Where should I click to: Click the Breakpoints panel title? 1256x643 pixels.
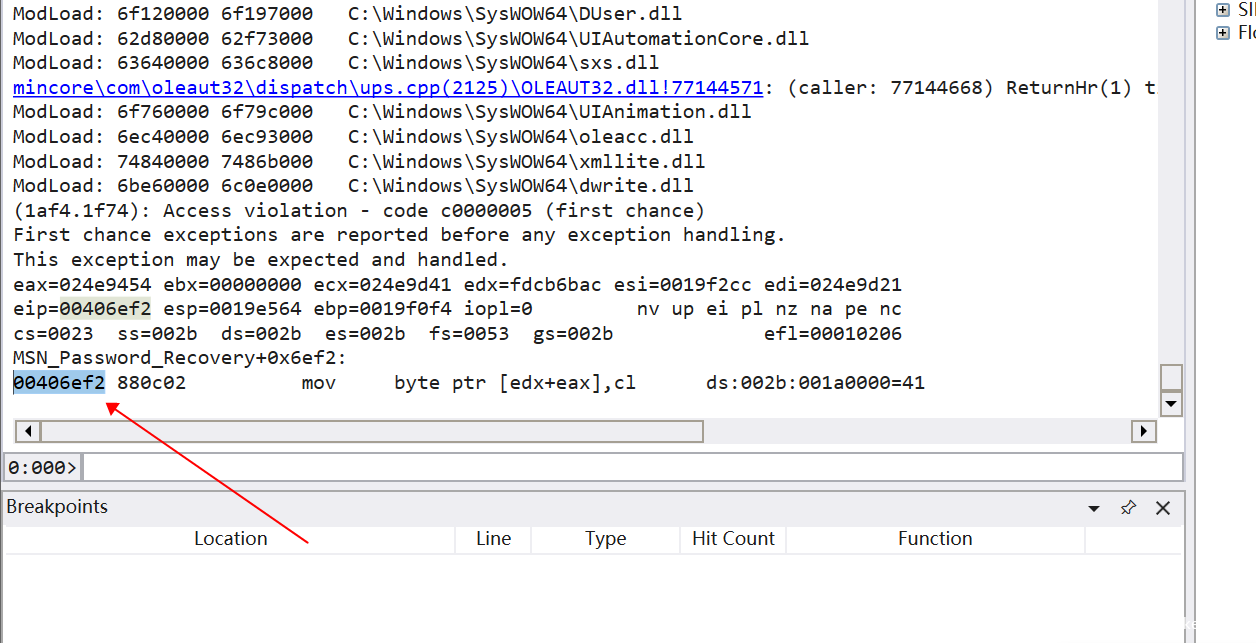pyautogui.click(x=57, y=507)
